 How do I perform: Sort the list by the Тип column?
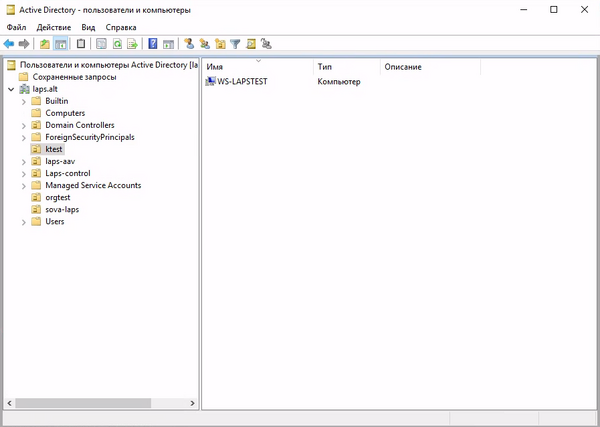347,67
